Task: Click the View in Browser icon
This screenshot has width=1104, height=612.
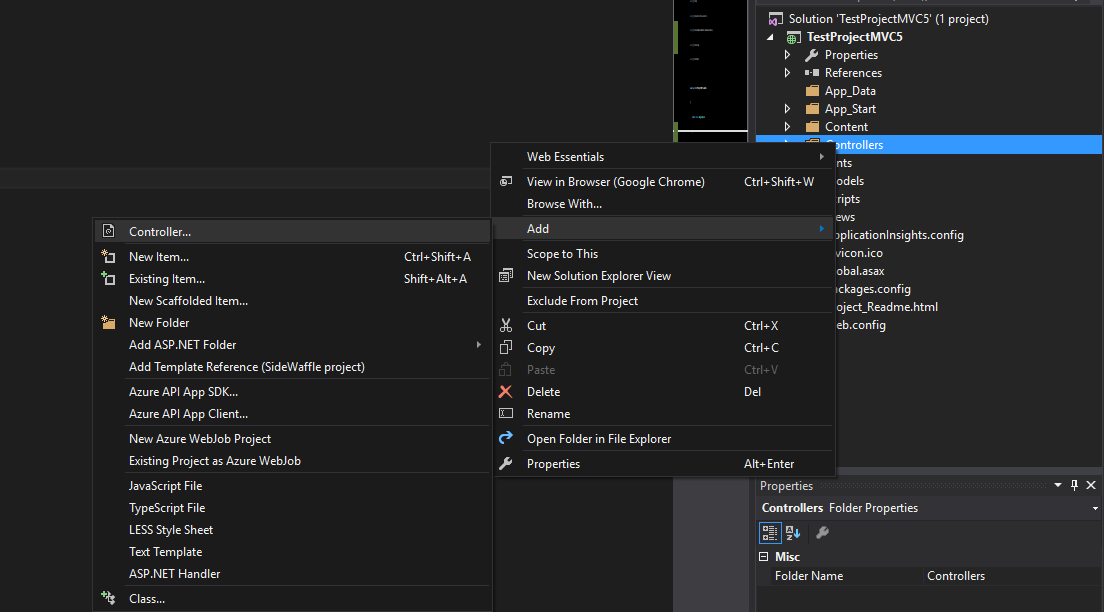Action: [x=506, y=182]
